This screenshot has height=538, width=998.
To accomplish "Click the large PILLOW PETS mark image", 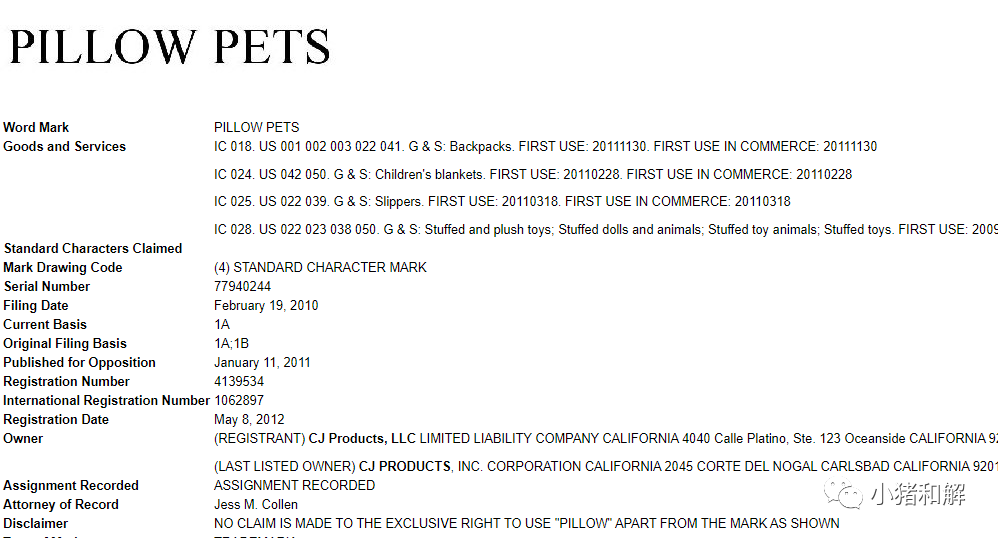I will coord(170,47).
